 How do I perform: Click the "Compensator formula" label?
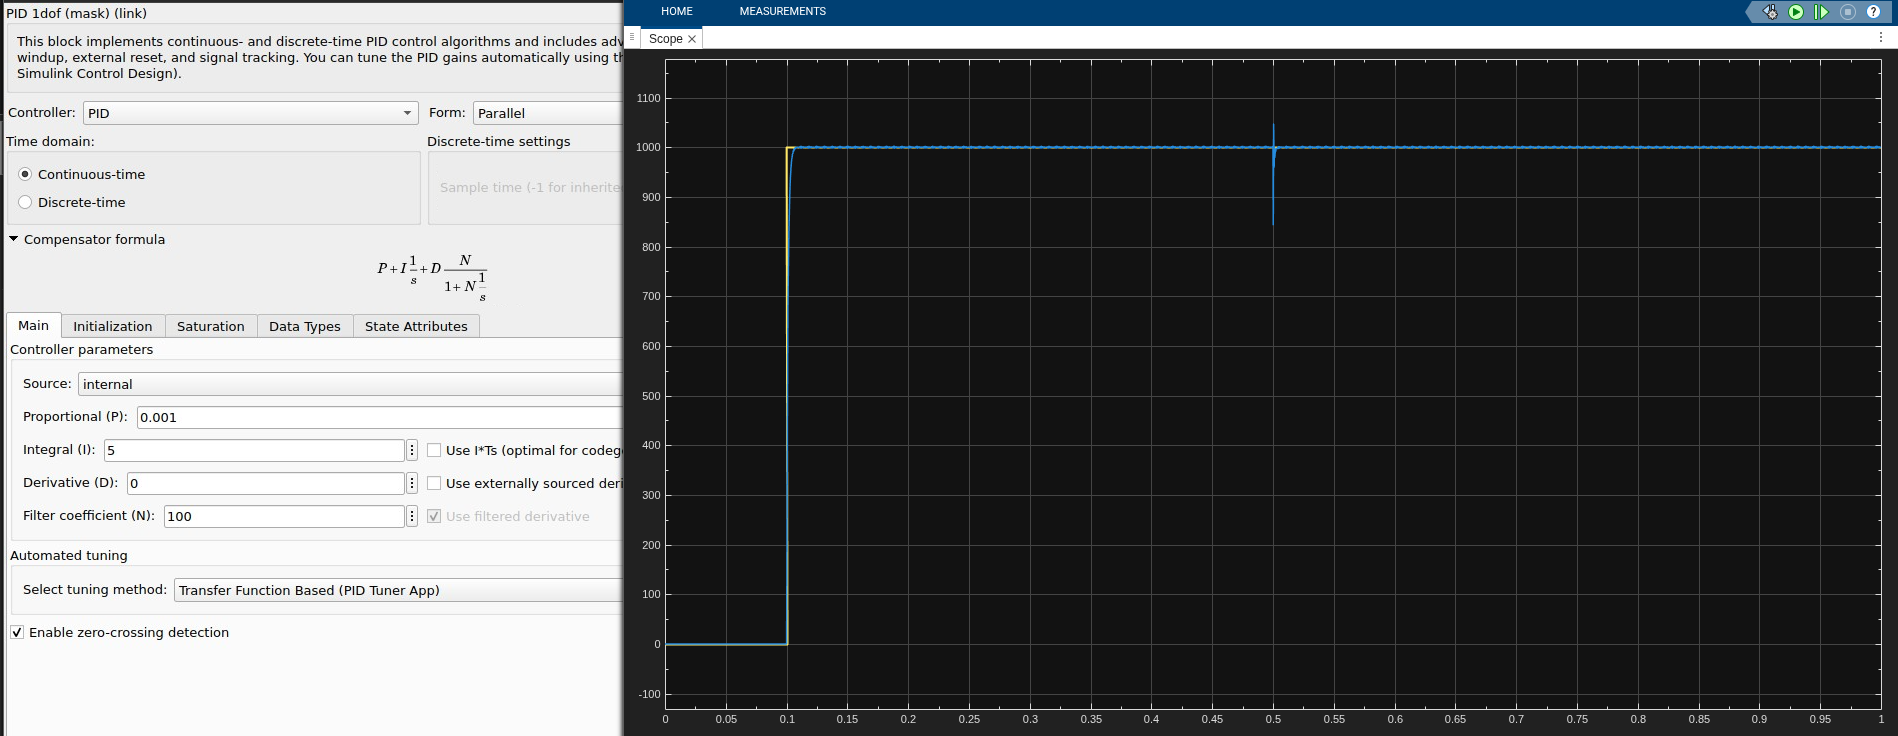point(94,239)
